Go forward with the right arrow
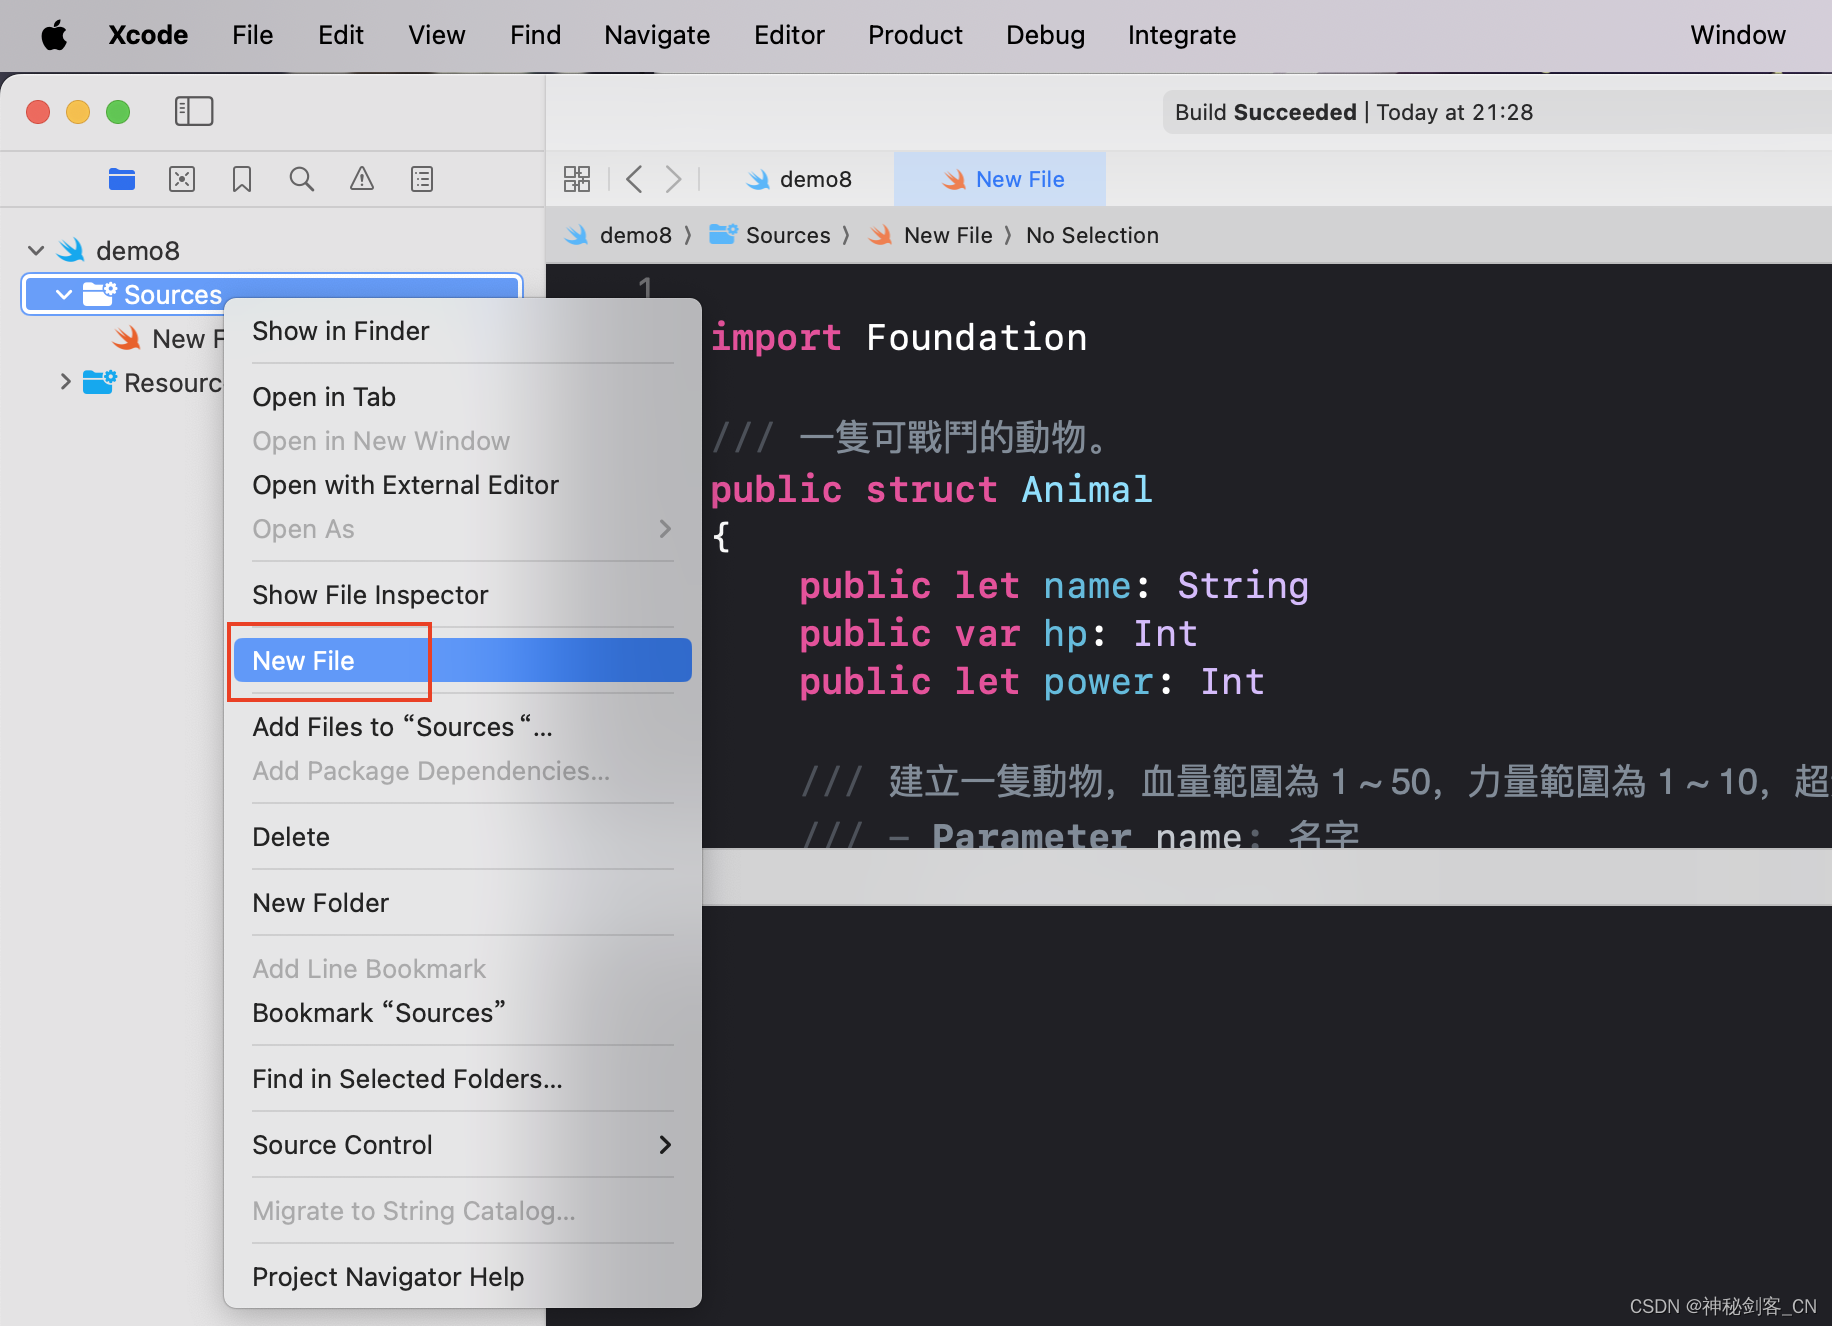This screenshot has width=1832, height=1326. coord(673,179)
